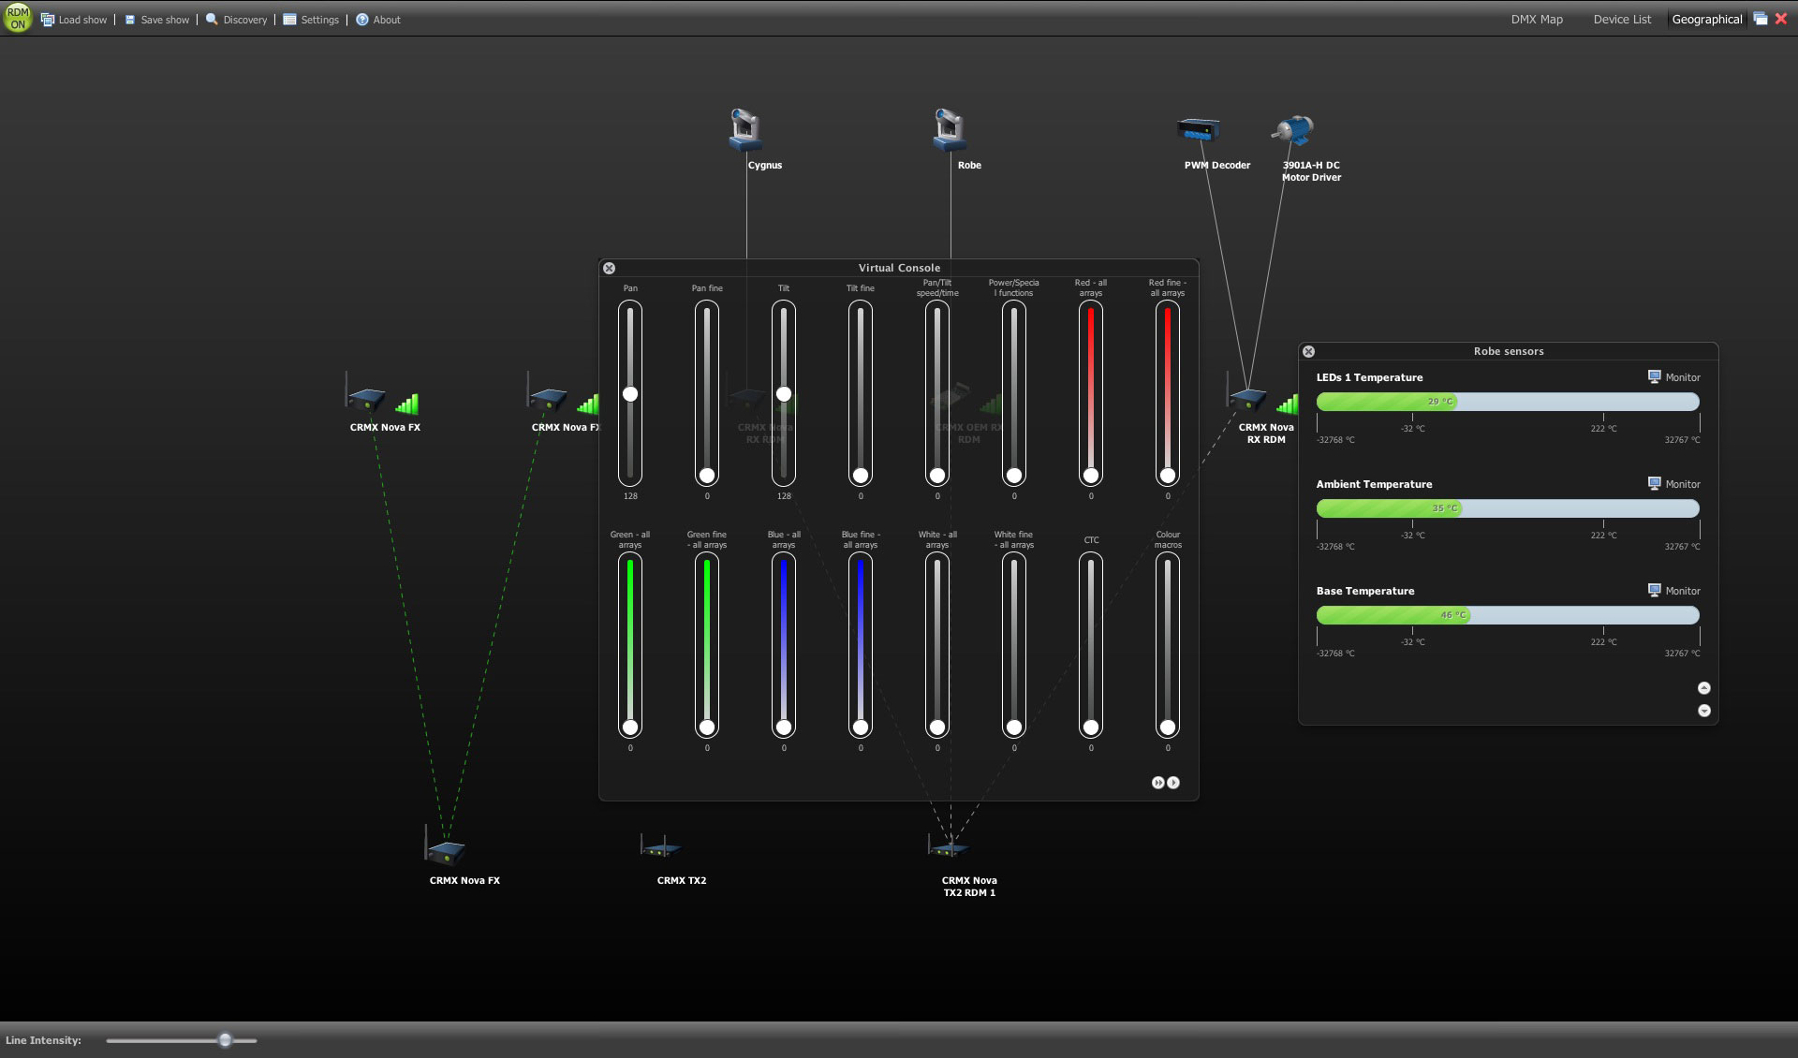1798x1058 pixels.
Task: Click the Tilt fine slider handle
Action: pyautogui.click(x=860, y=476)
